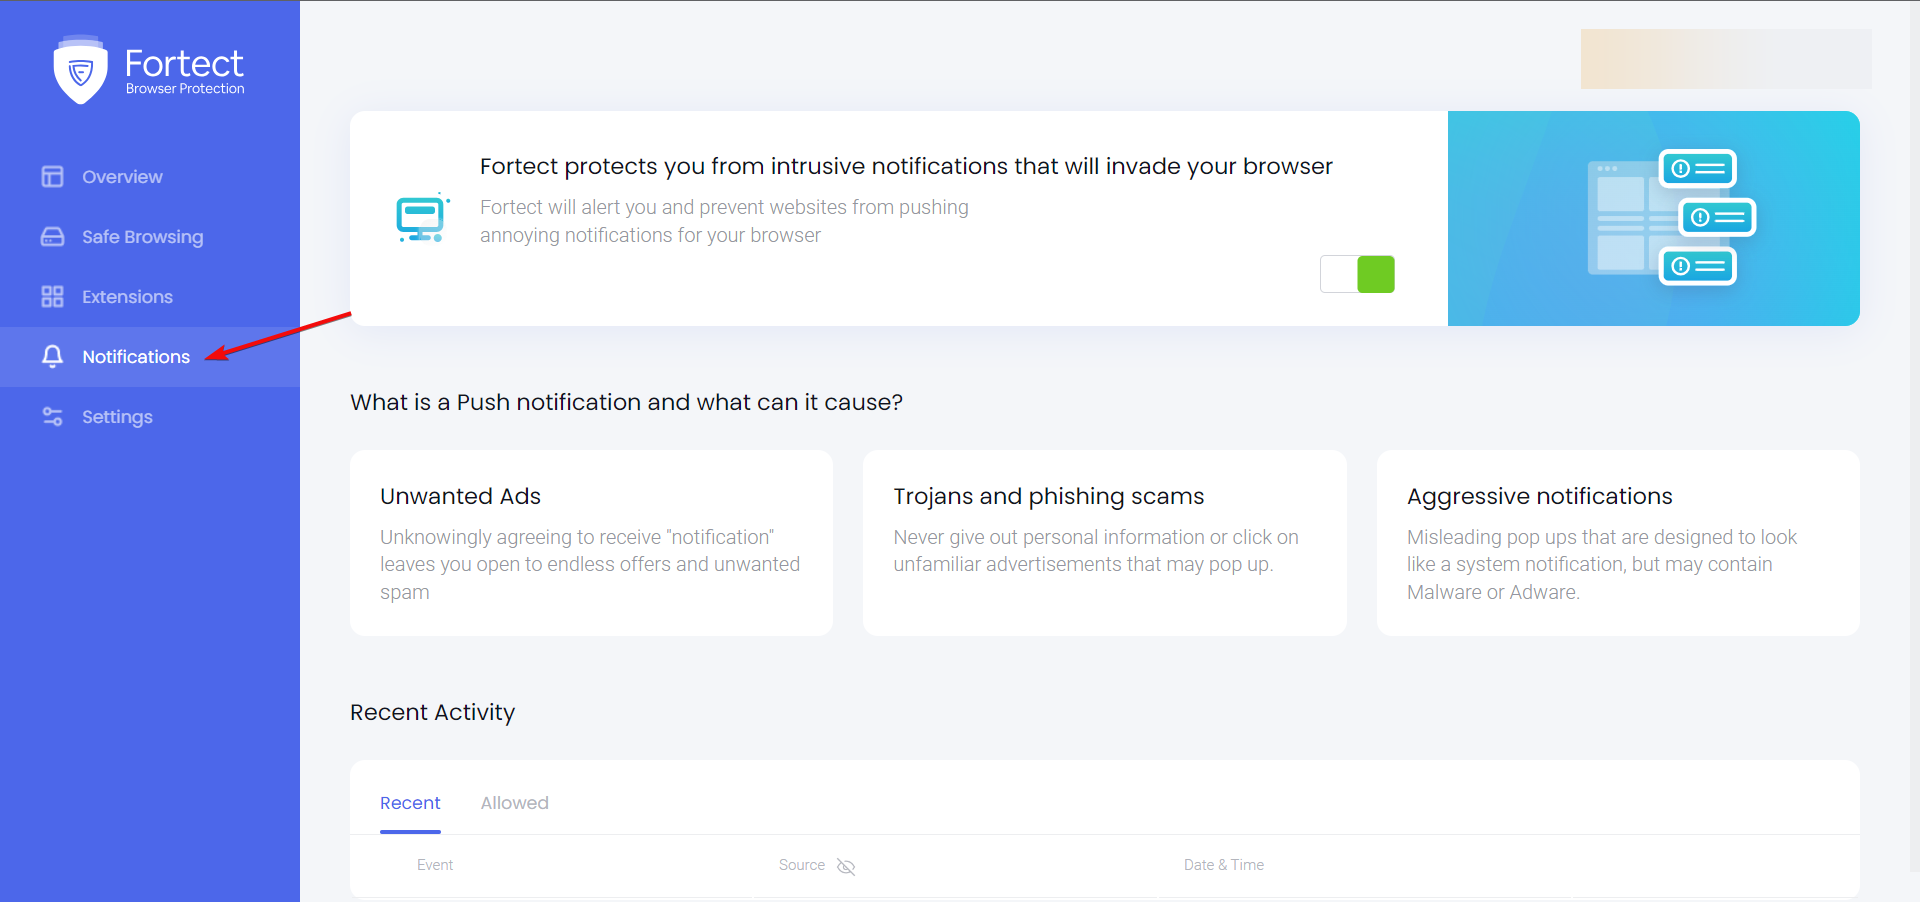This screenshot has width=1920, height=902.
Task: Open the Overview menu item
Action: point(150,177)
